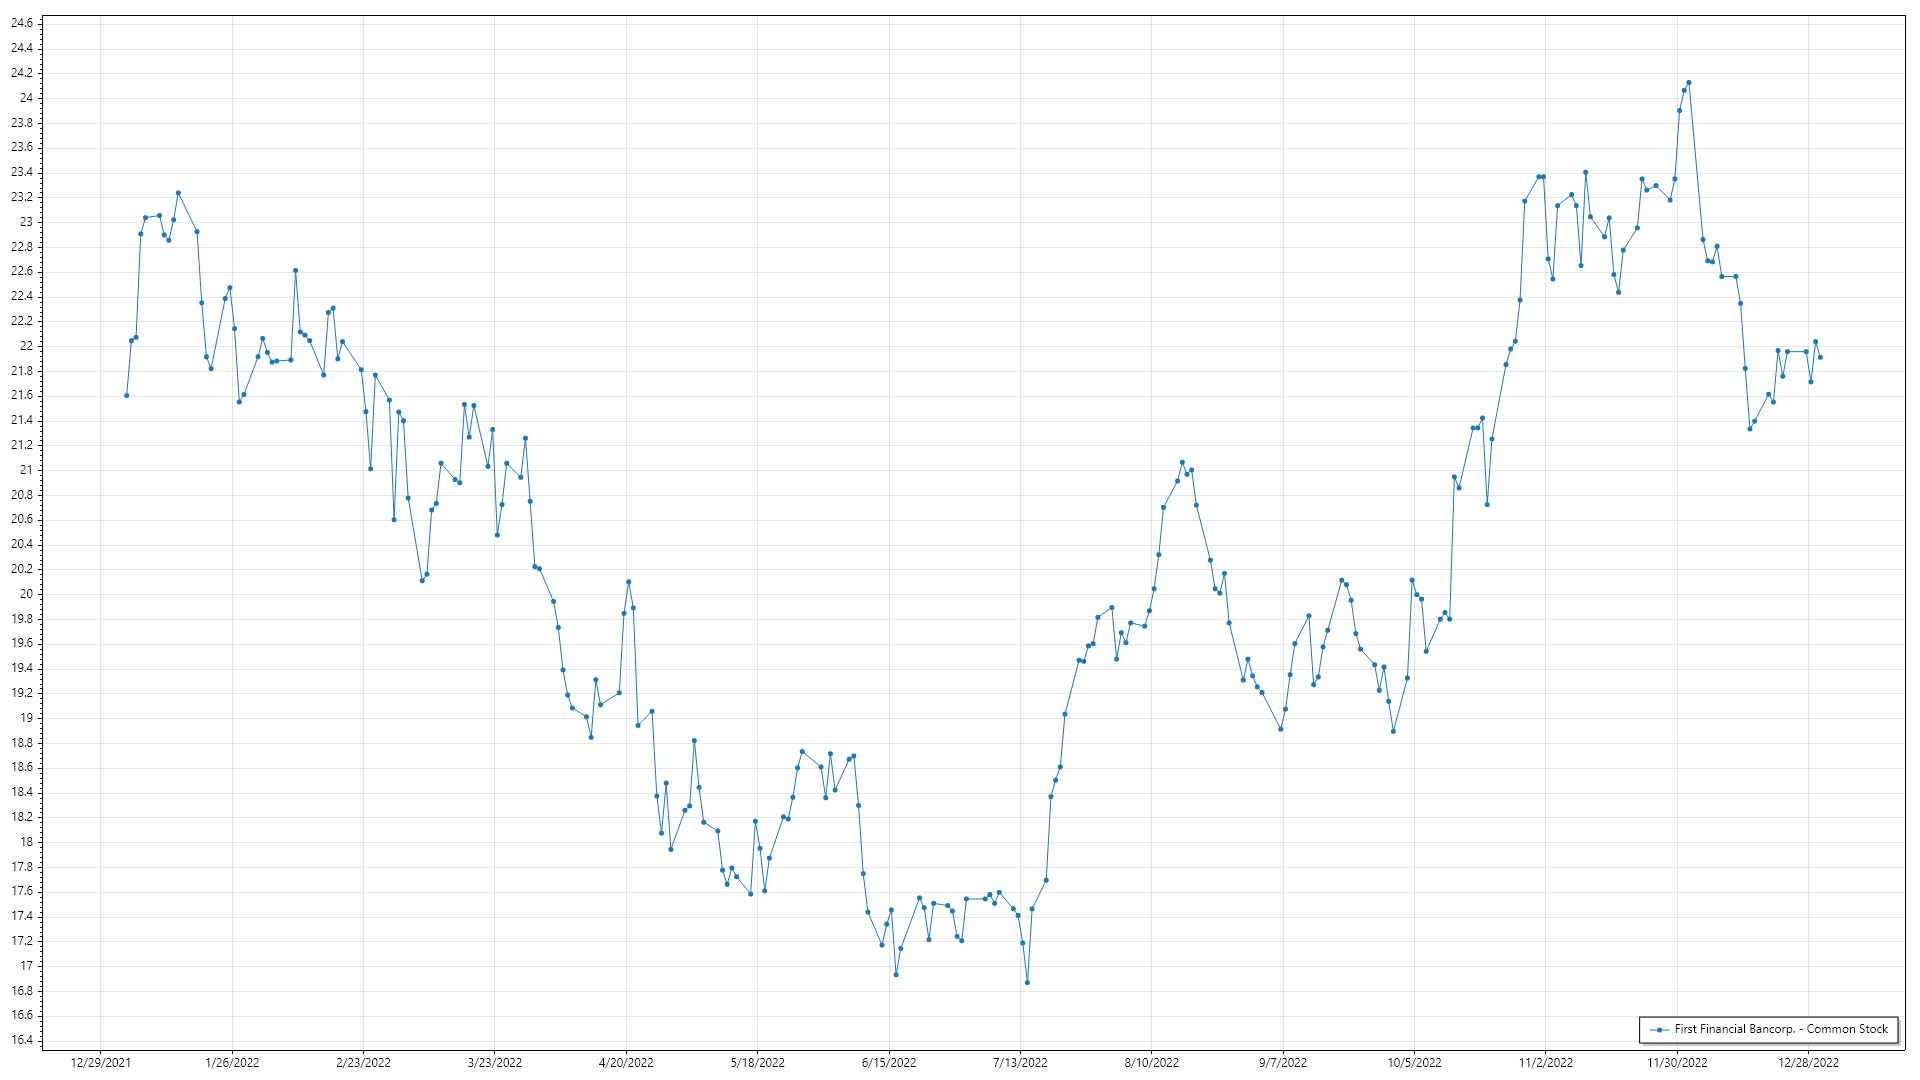Click the 12/29/2021 x-axis date label
The image size is (1920, 1080).
100,1062
